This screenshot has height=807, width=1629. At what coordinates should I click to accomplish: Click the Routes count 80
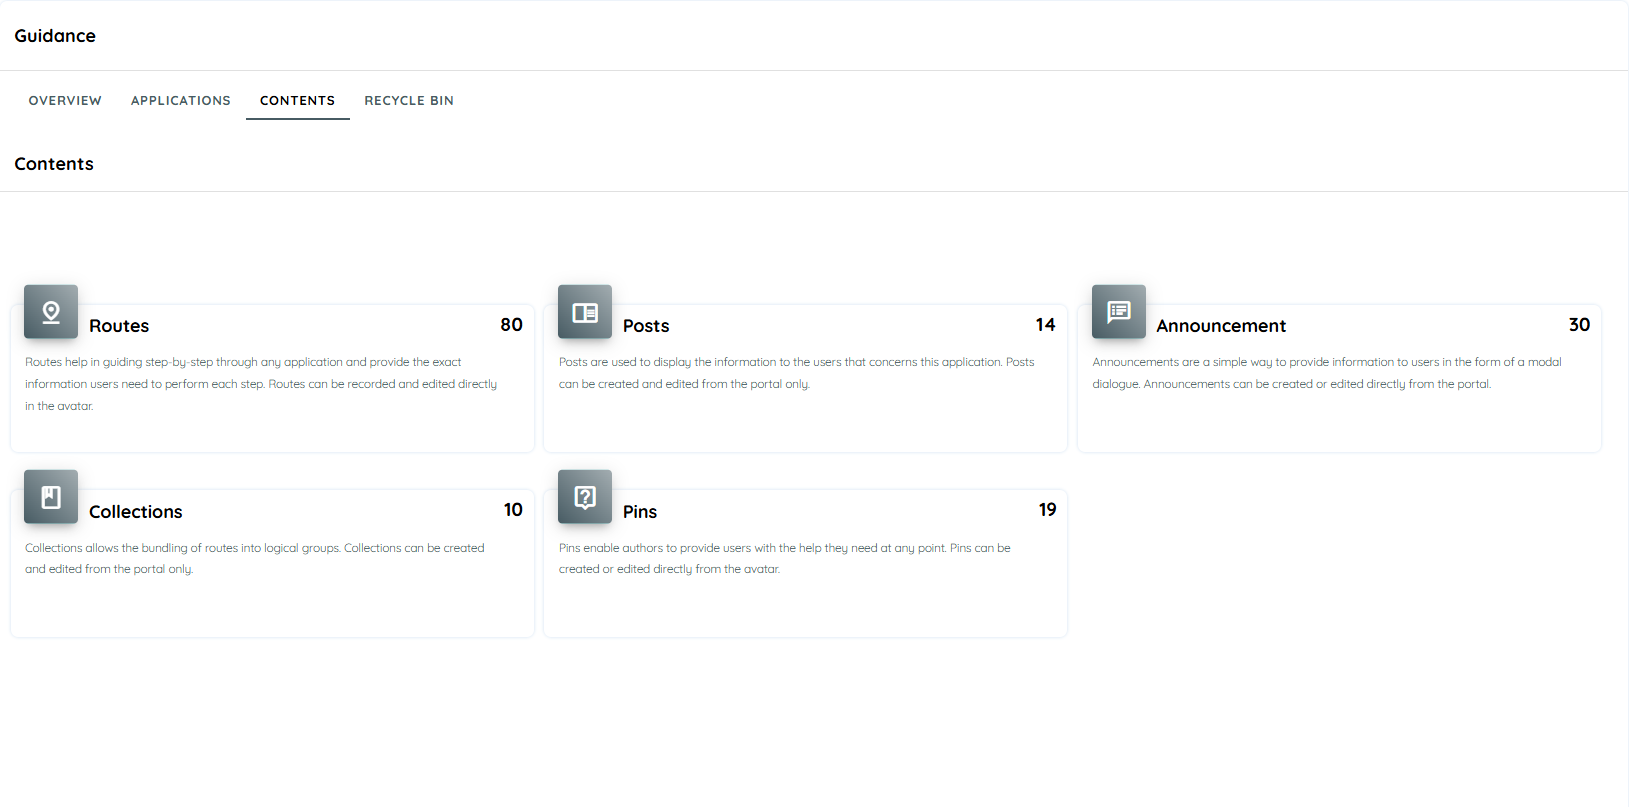click(x=511, y=325)
